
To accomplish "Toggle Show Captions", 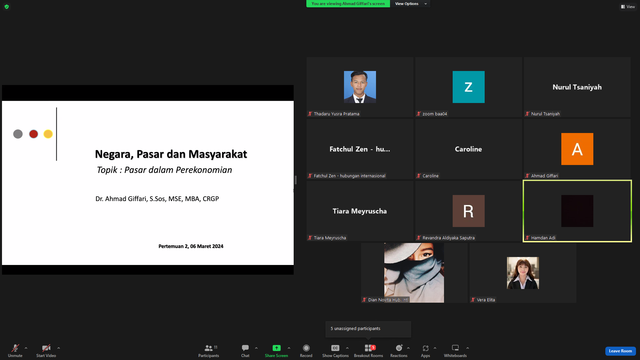I will coord(335,350).
